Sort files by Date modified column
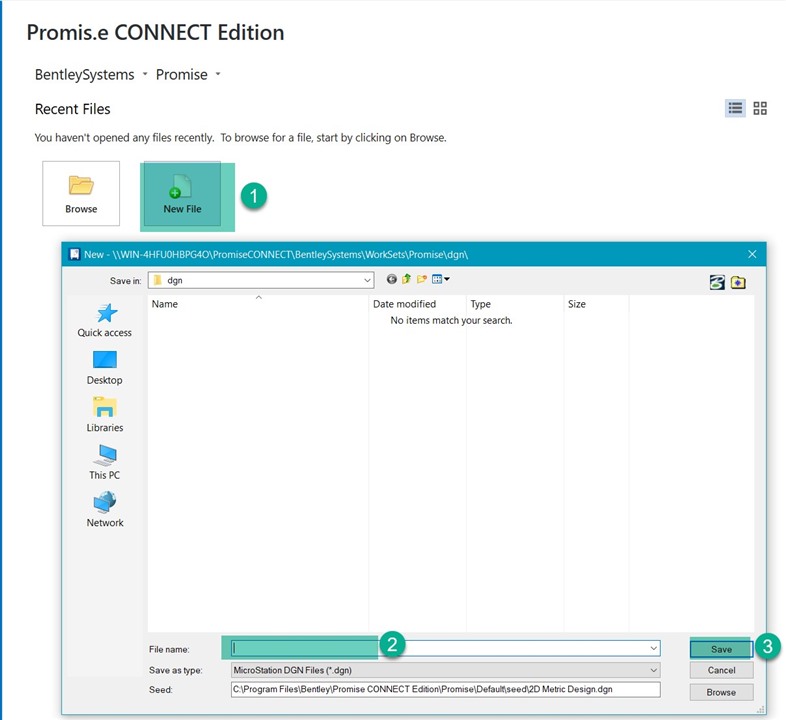786x720 pixels. coord(418,304)
